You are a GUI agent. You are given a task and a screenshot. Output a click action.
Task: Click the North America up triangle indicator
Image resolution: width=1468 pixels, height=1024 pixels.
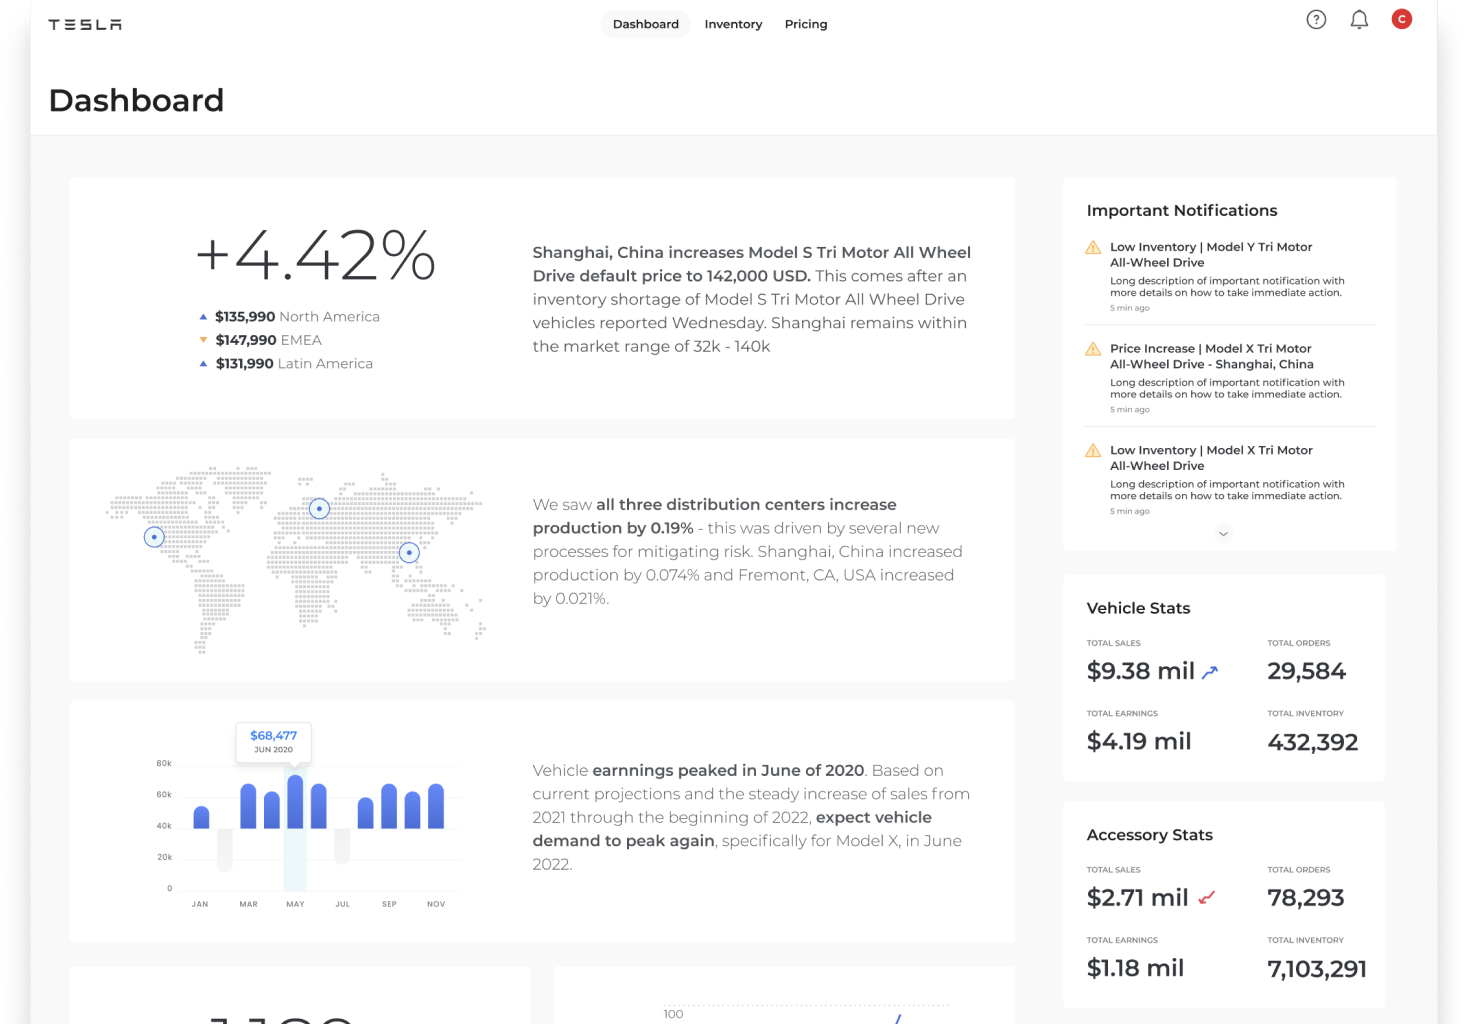coord(203,316)
